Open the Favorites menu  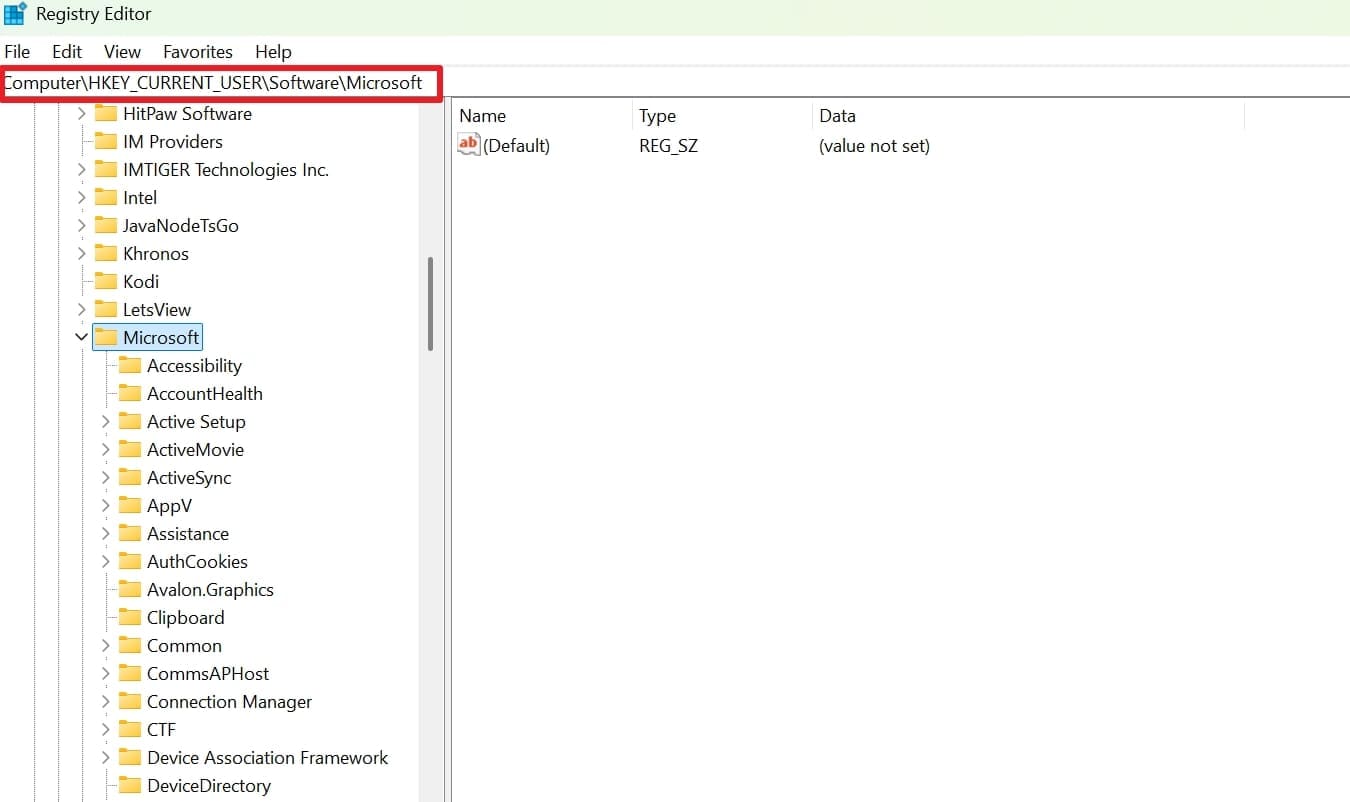198,51
